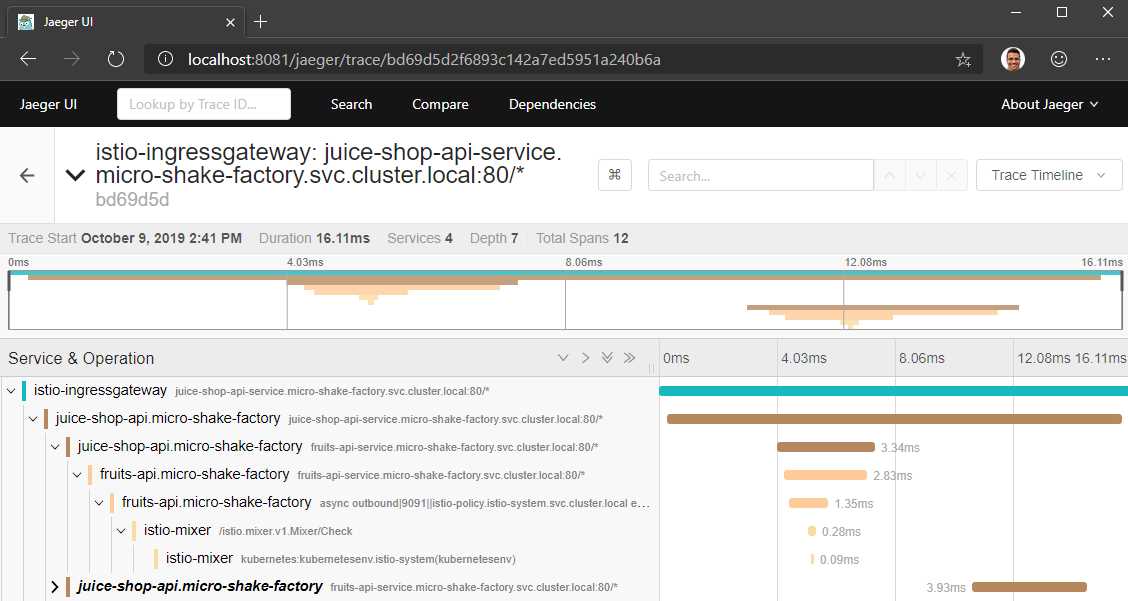Open the browser profile avatar
1128x601 pixels.
(1012, 59)
